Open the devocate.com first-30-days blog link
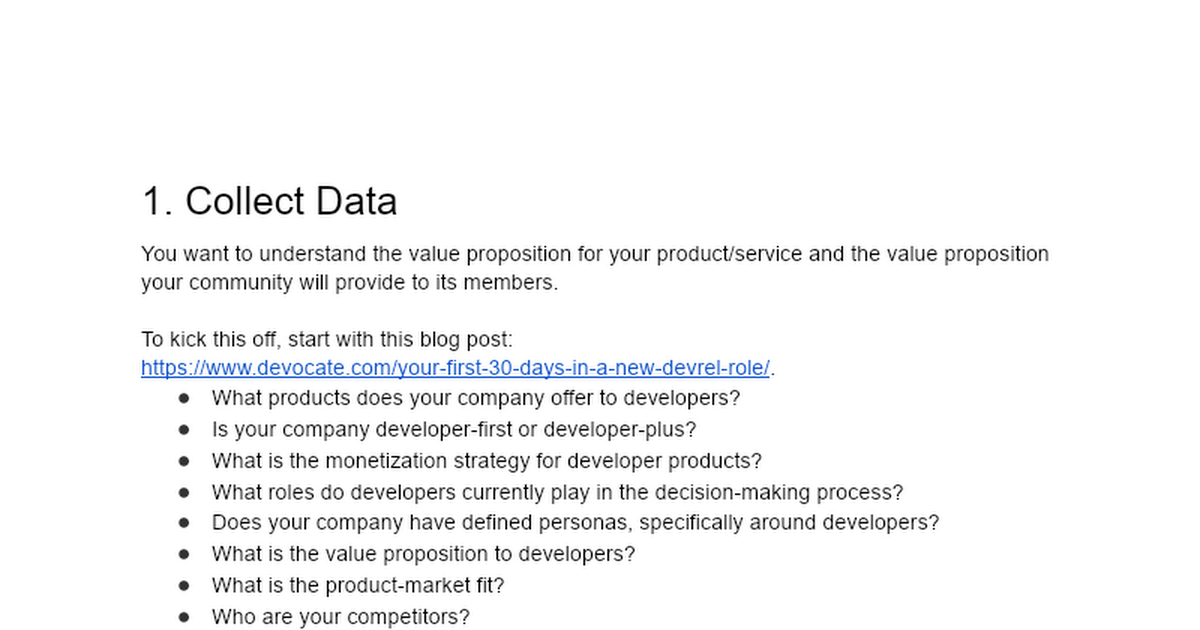This screenshot has width=1200, height=630. pyautogui.click(x=456, y=367)
